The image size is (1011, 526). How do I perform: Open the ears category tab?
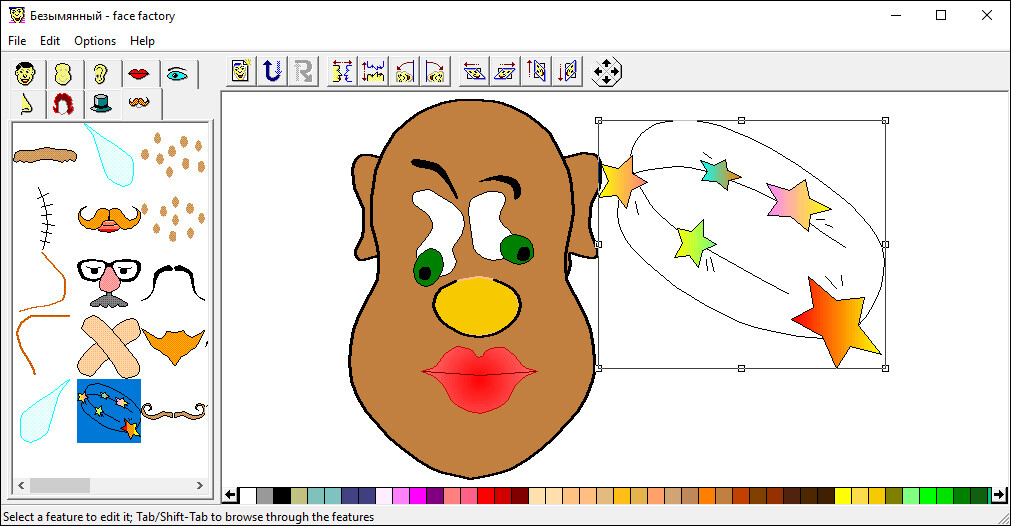tap(101, 74)
